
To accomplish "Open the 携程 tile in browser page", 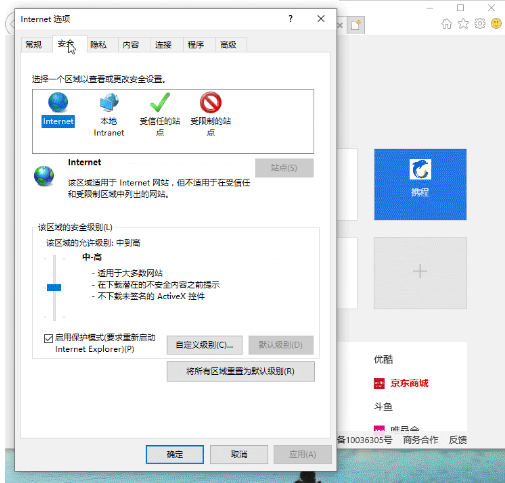I will coord(420,184).
